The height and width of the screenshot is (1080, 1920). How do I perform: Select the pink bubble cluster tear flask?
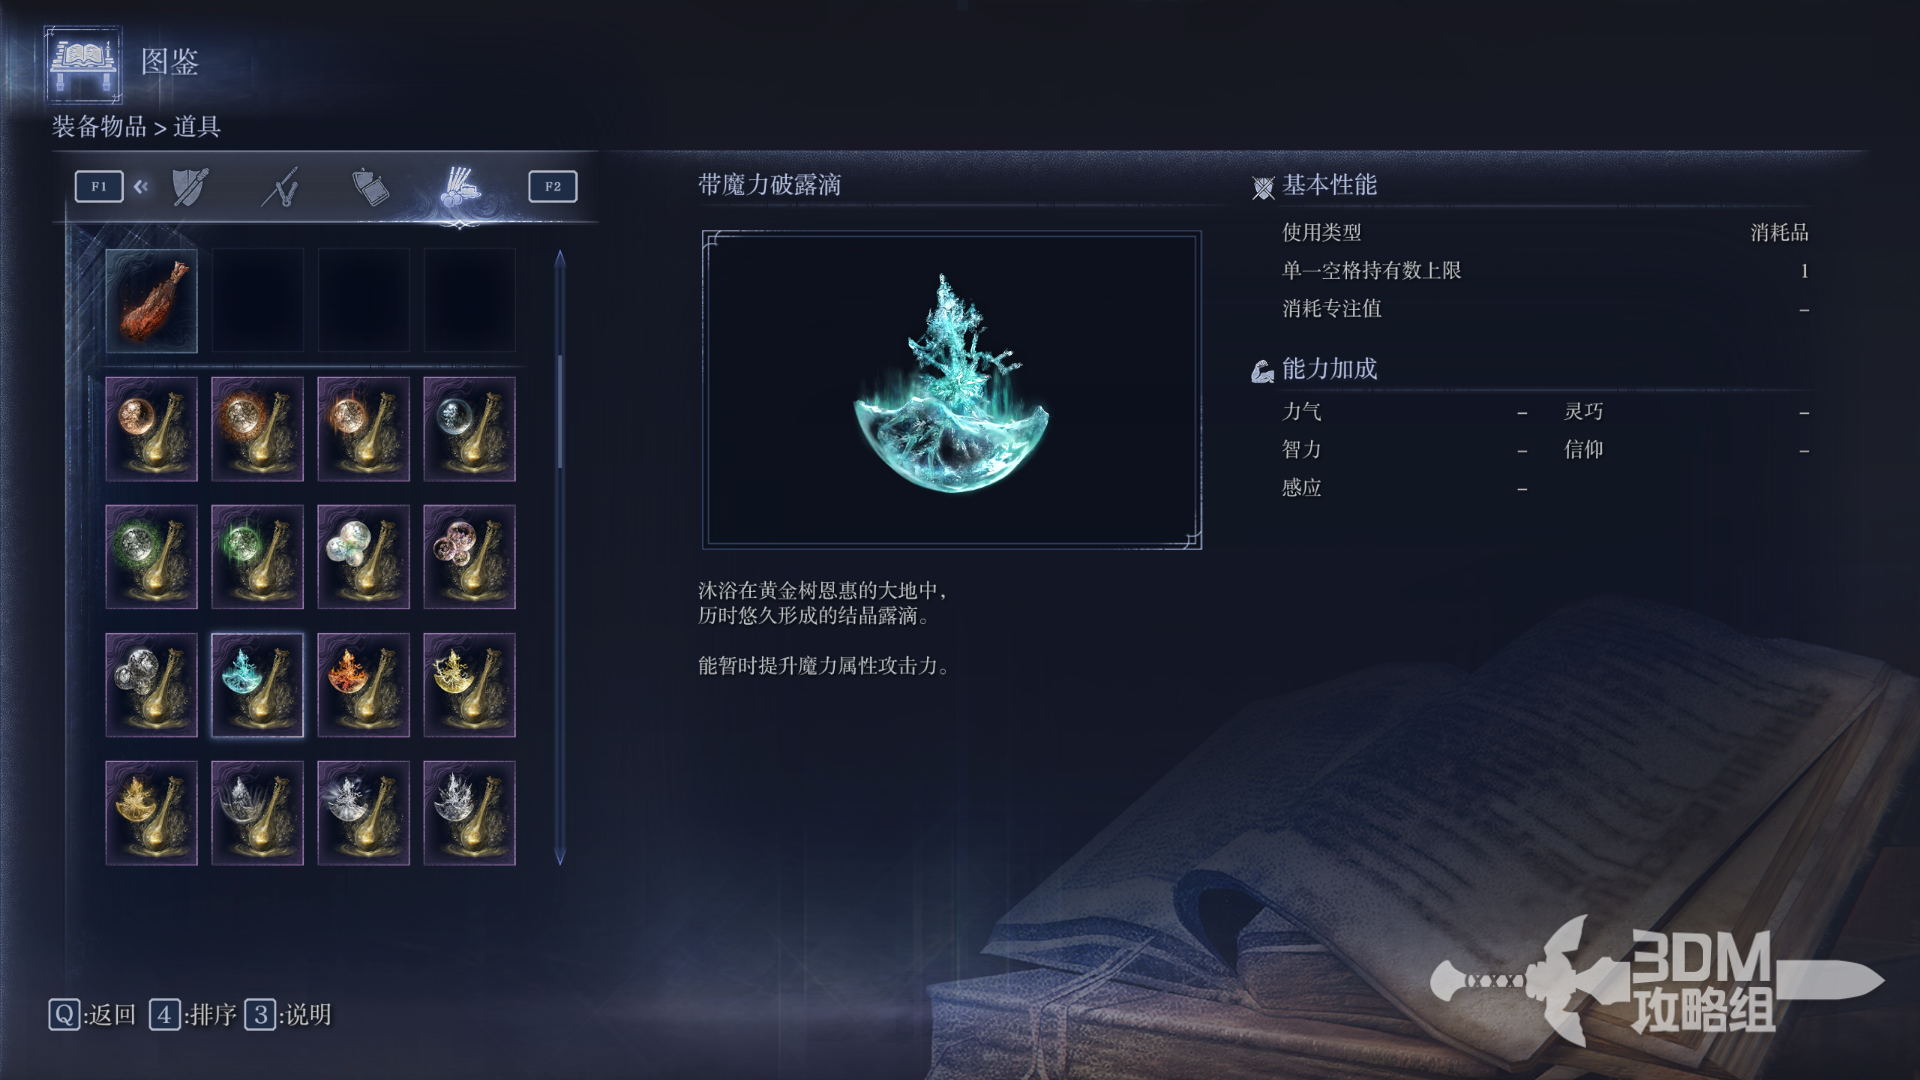coord(470,557)
